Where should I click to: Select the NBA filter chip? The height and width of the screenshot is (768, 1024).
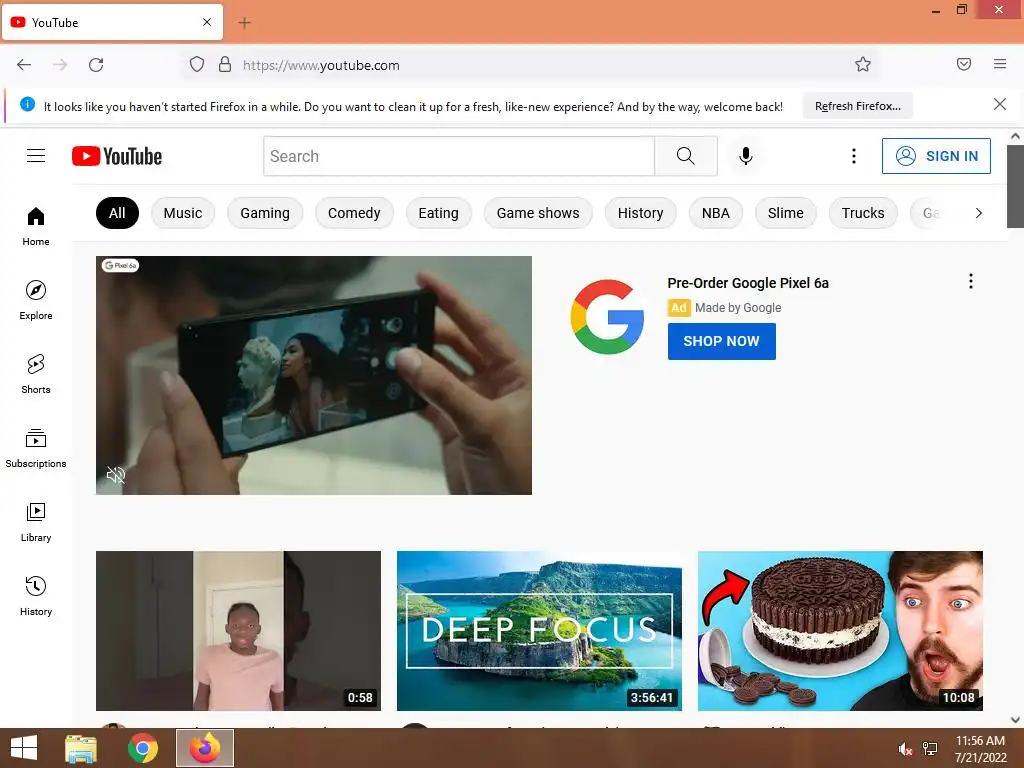click(x=716, y=213)
